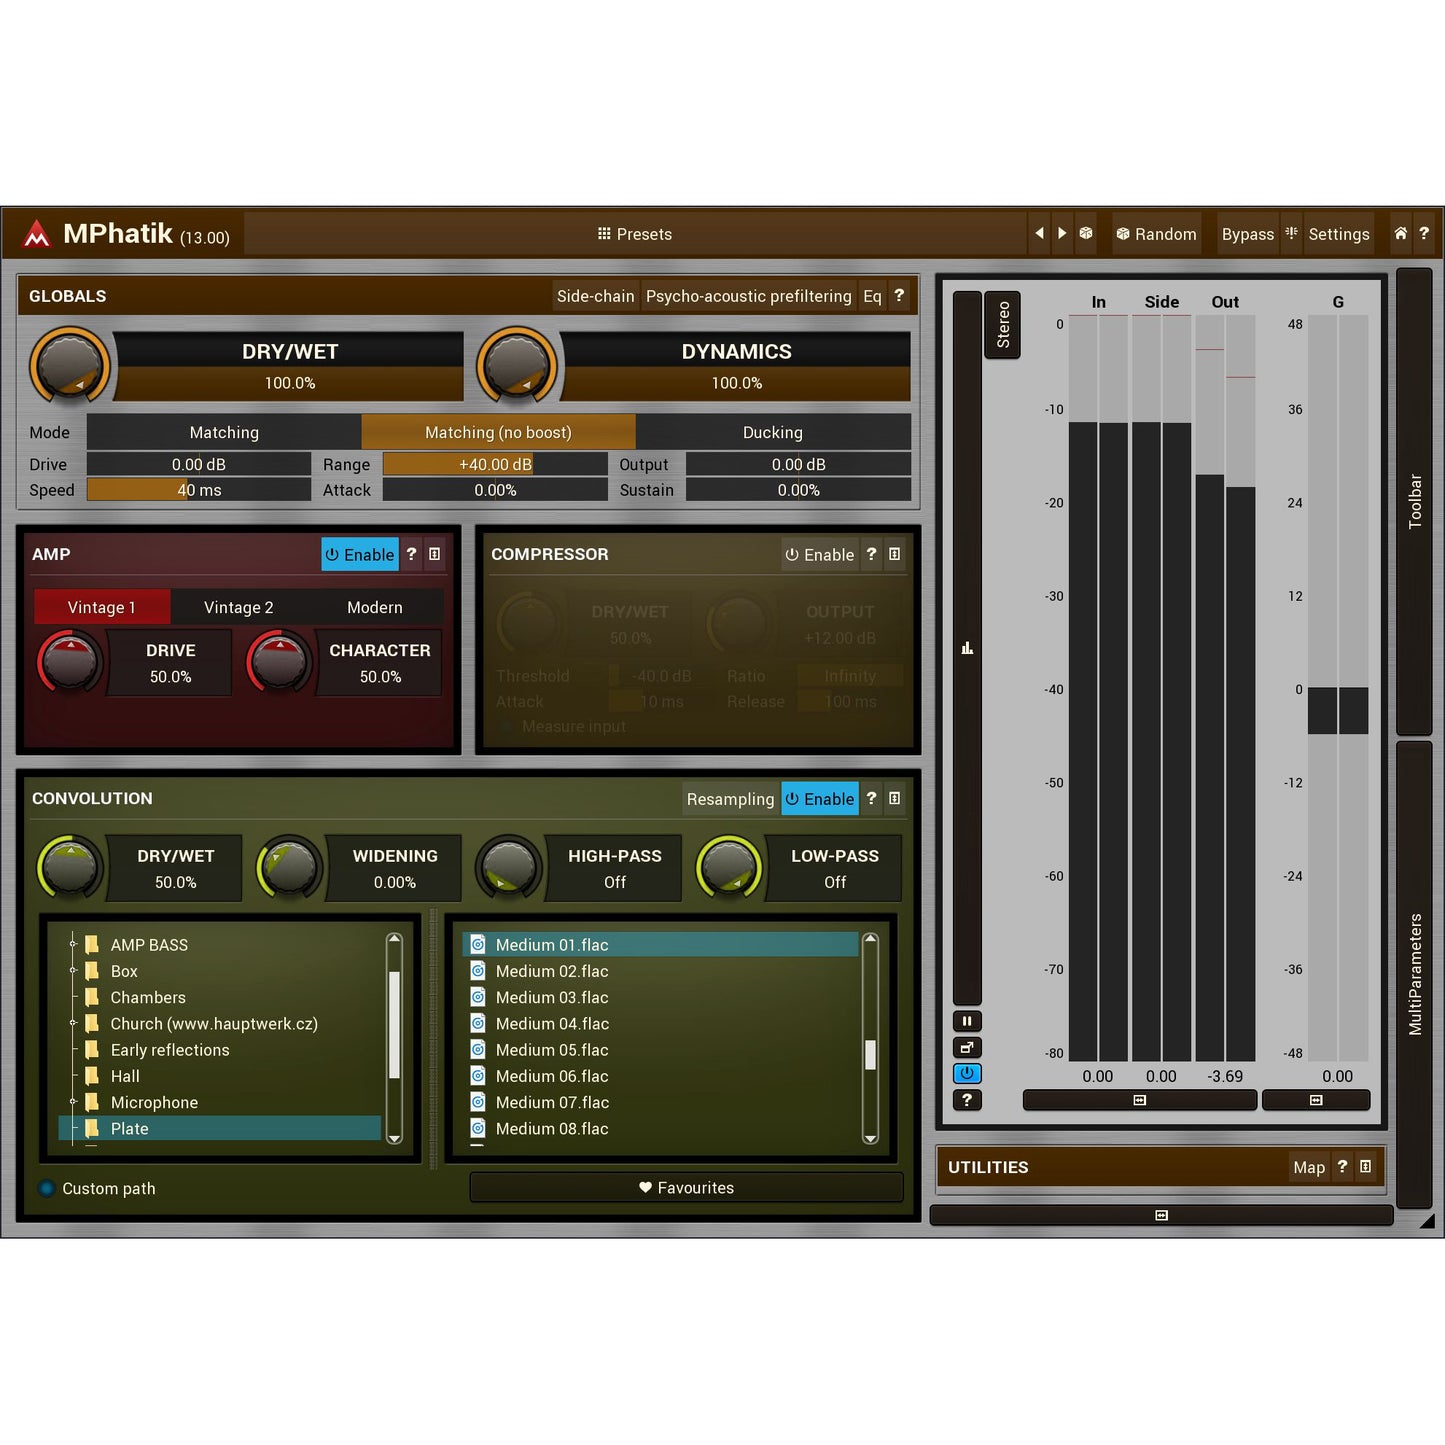Click the next preset arrow
The height and width of the screenshot is (1445, 1445).
coord(1062,234)
